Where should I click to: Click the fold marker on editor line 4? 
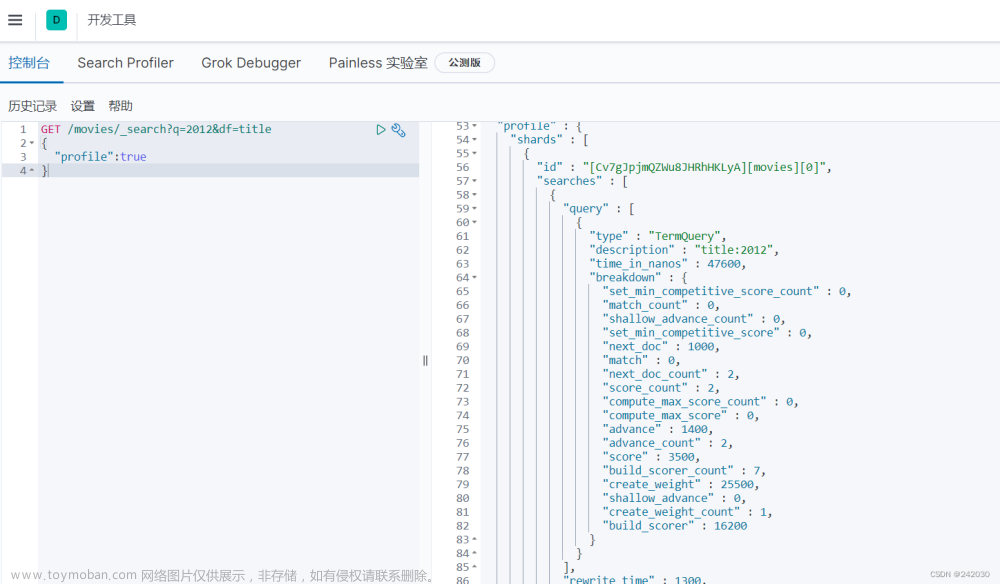(x=32, y=171)
